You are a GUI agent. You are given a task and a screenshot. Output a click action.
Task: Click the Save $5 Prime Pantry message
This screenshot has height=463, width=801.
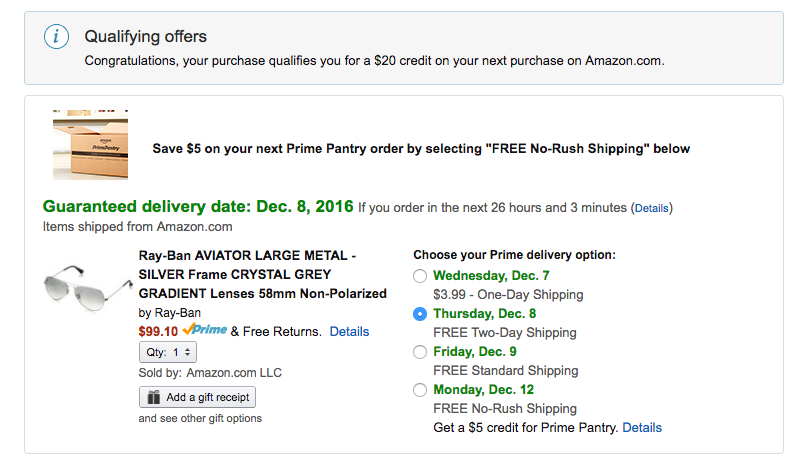coord(421,149)
